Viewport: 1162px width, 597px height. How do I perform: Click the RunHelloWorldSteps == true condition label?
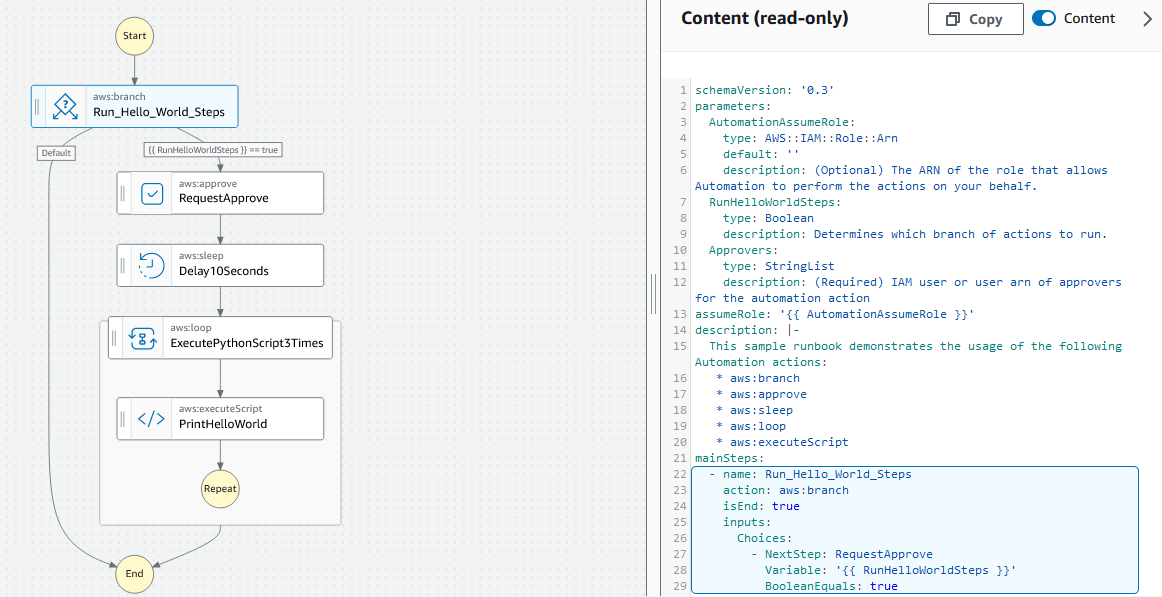click(212, 150)
